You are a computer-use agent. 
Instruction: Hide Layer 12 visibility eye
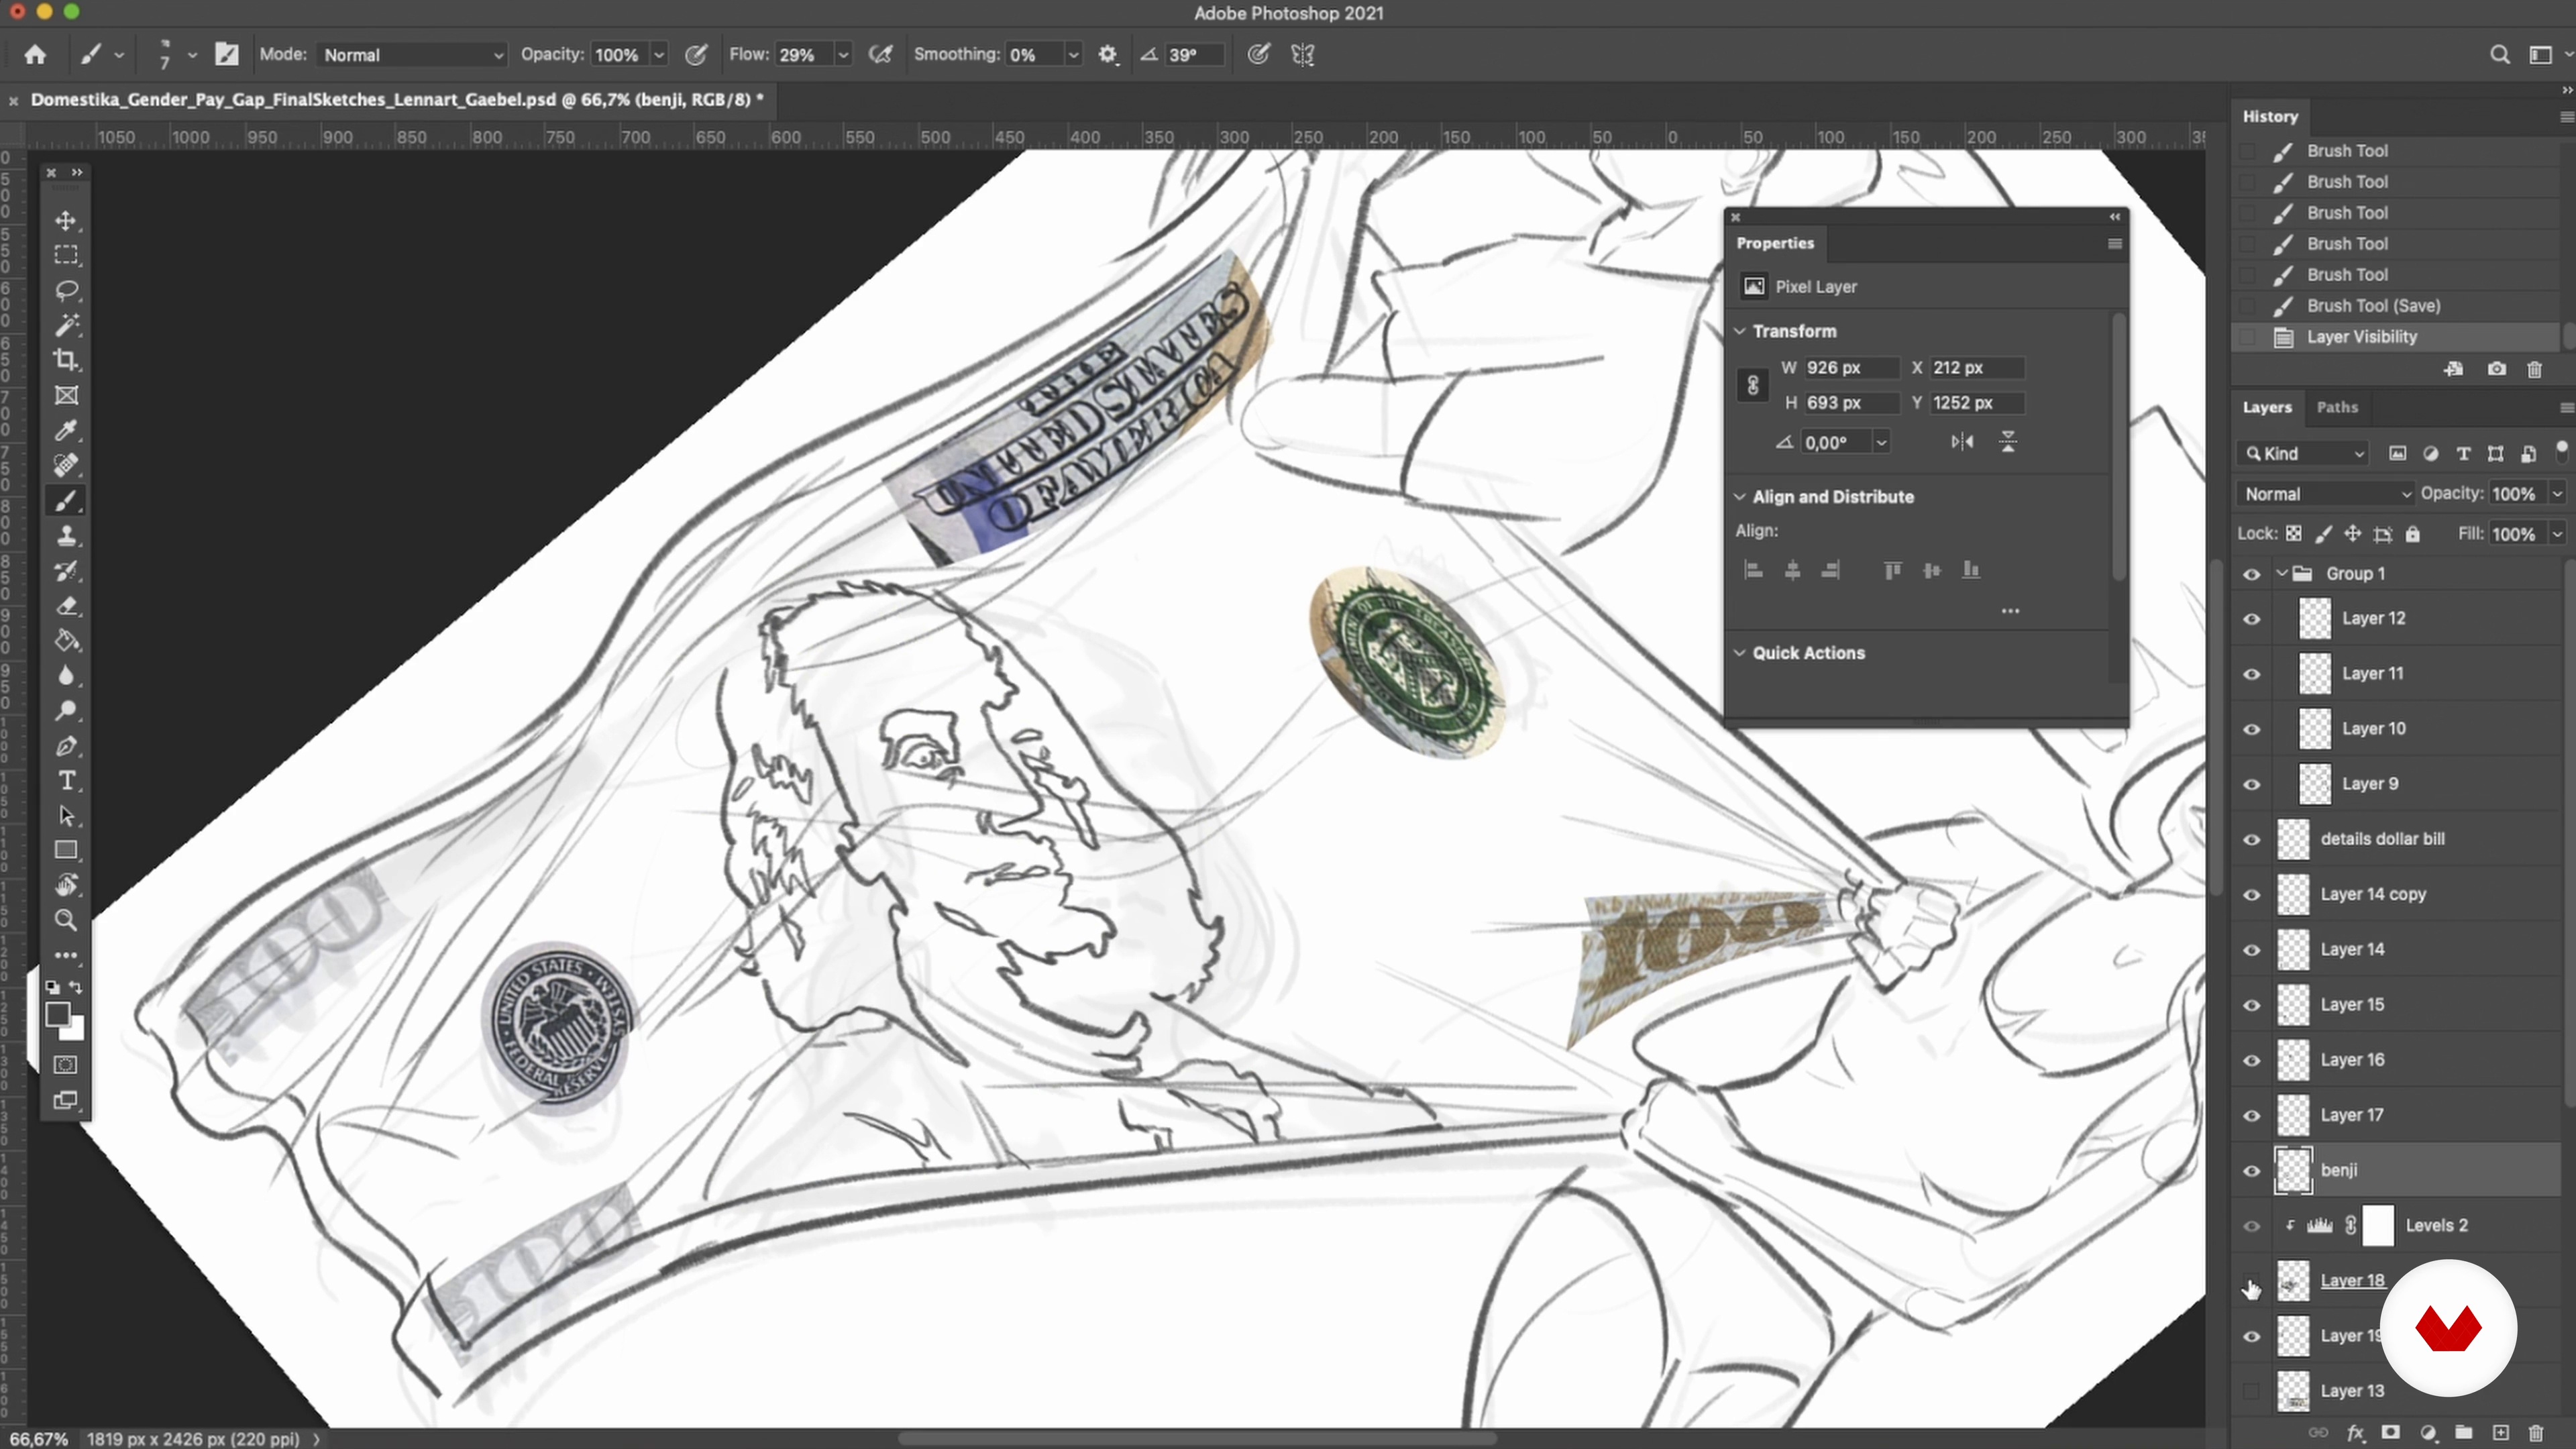2251,619
